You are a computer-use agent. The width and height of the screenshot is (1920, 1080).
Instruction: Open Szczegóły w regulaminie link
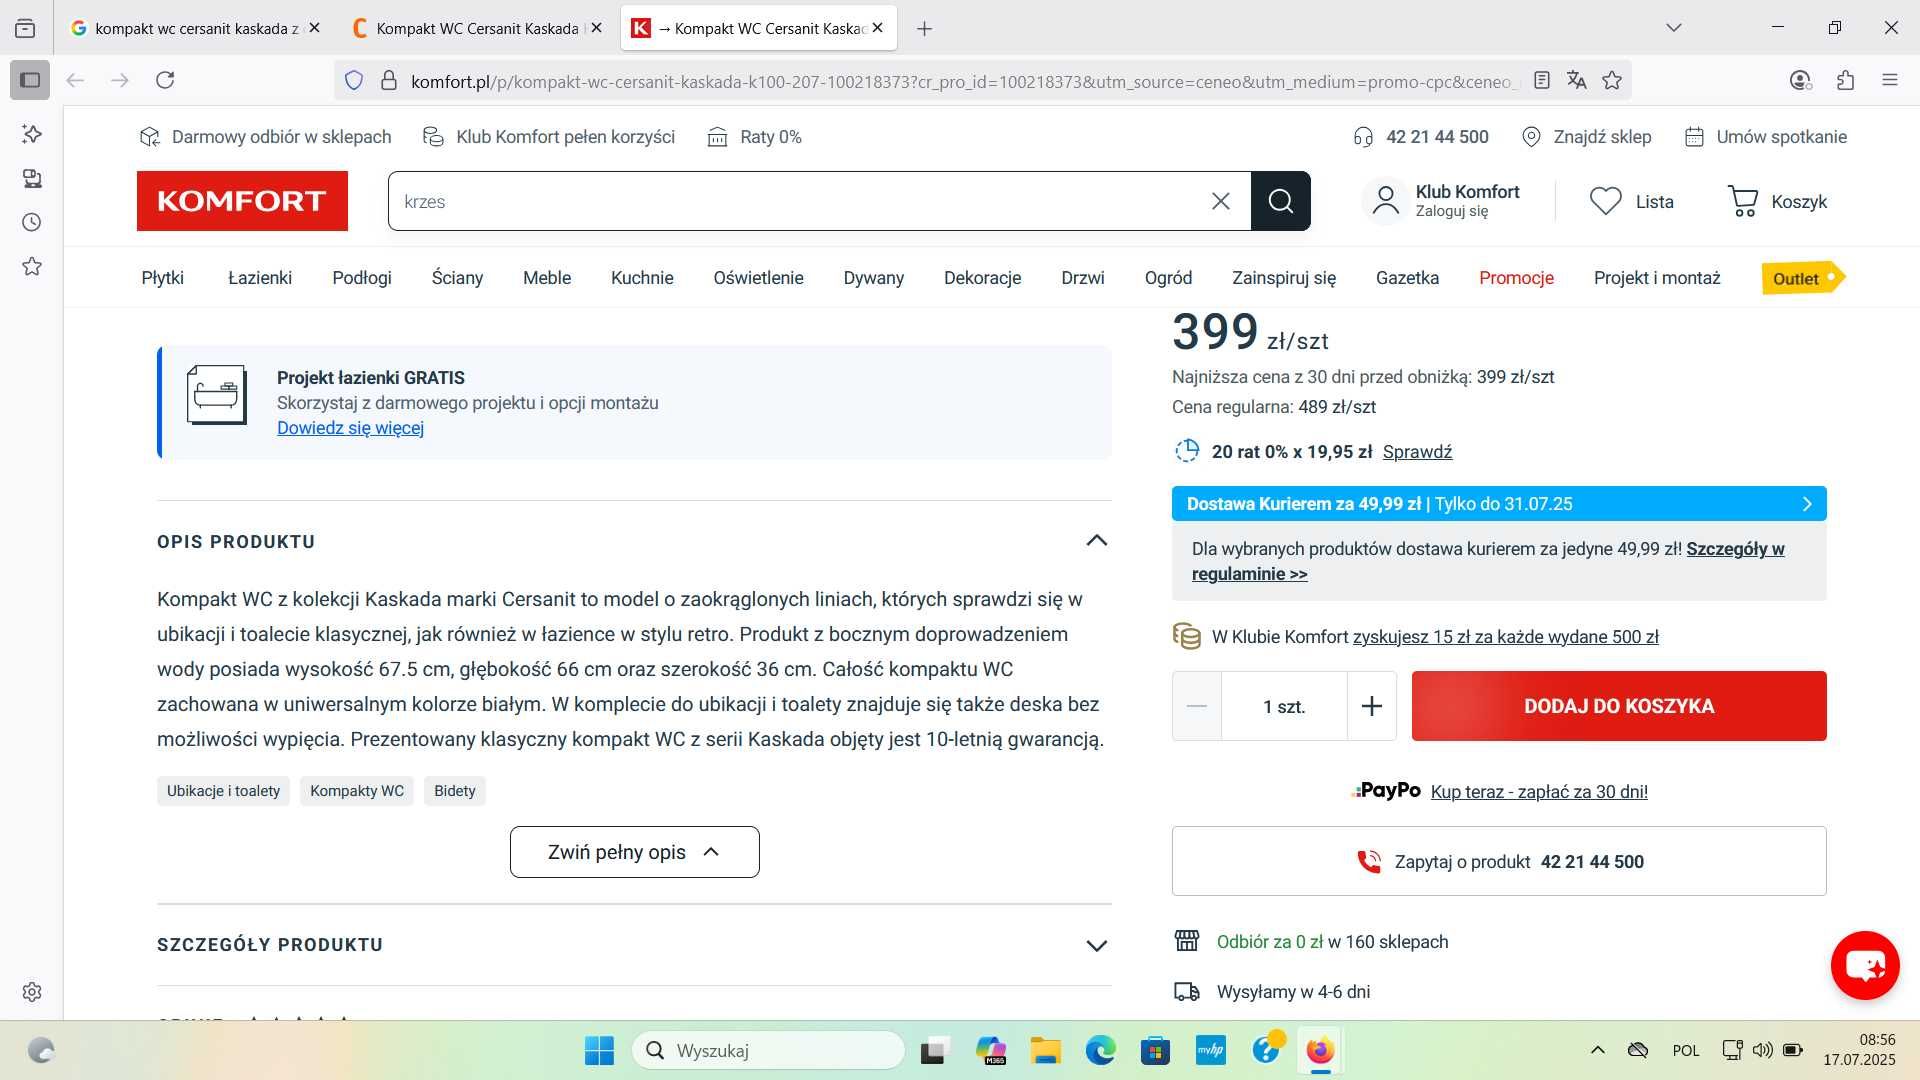click(1488, 561)
